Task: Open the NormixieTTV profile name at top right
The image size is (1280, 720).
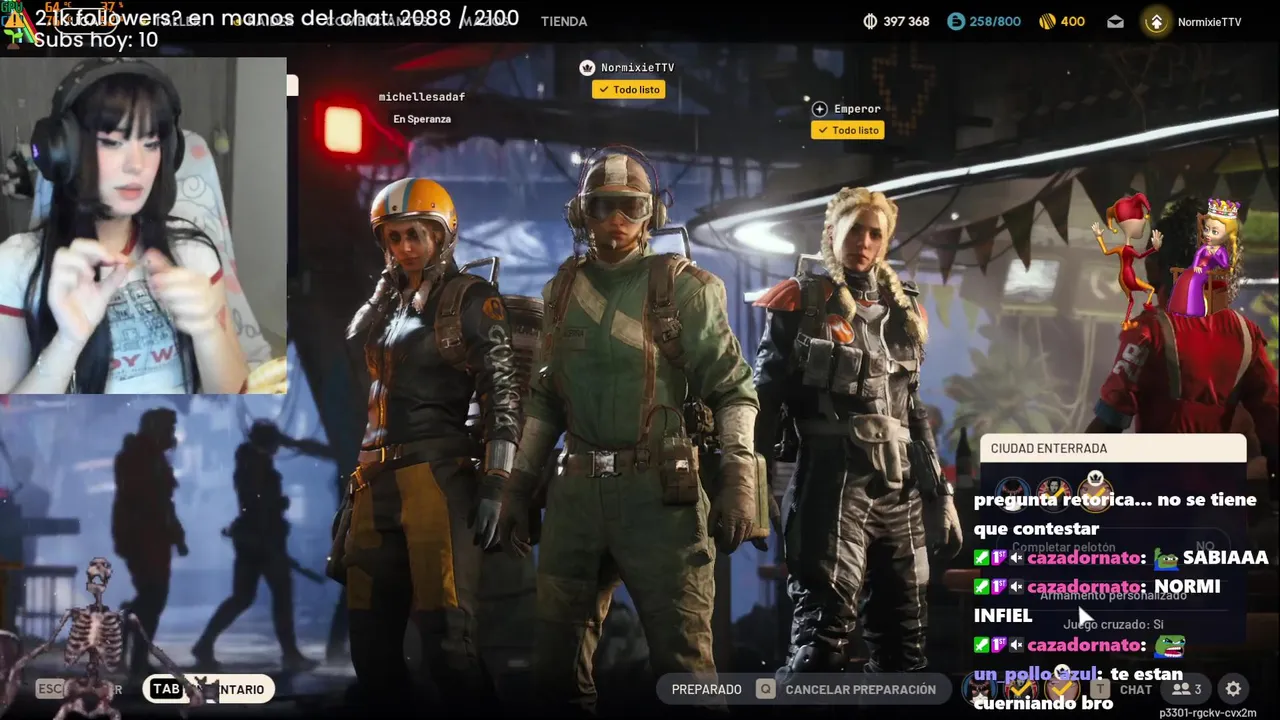Action: pyautogui.click(x=1209, y=22)
